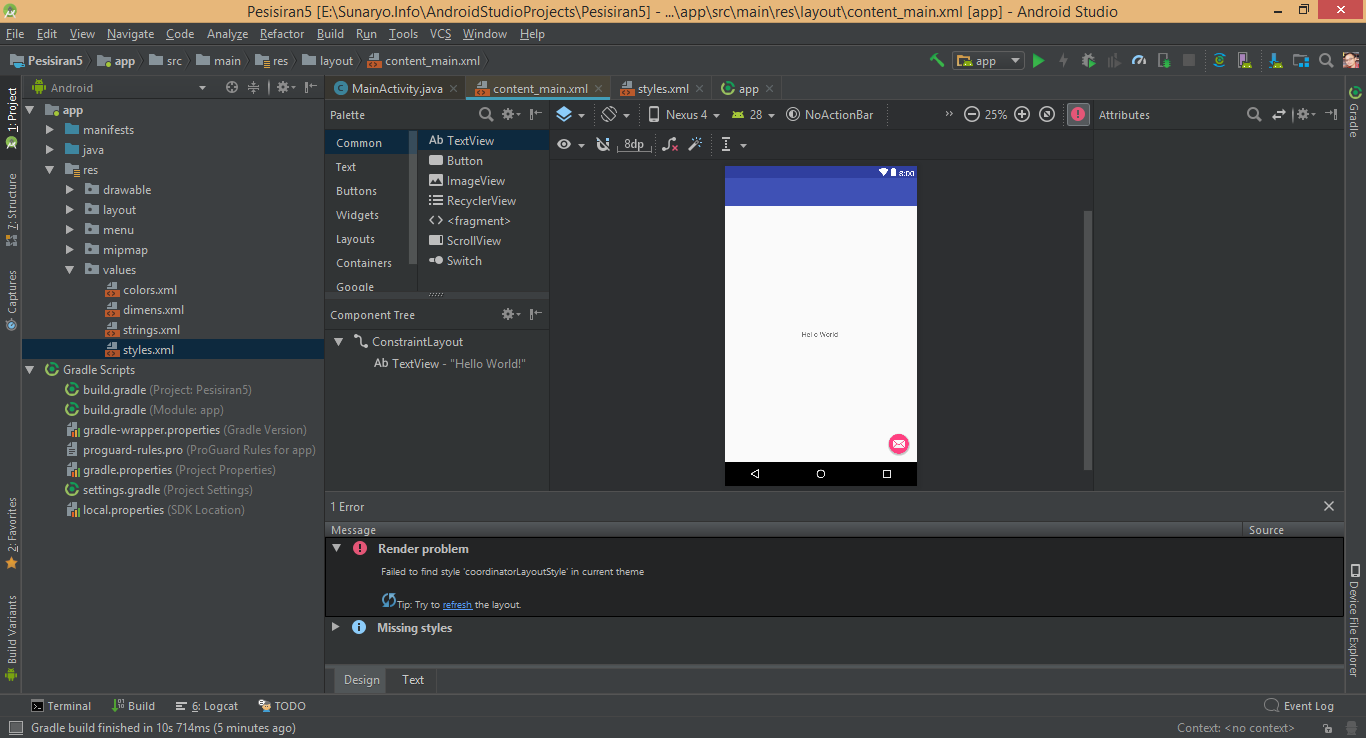Run the app with the green play icon
Image resolution: width=1366 pixels, height=738 pixels.
pos(1038,61)
